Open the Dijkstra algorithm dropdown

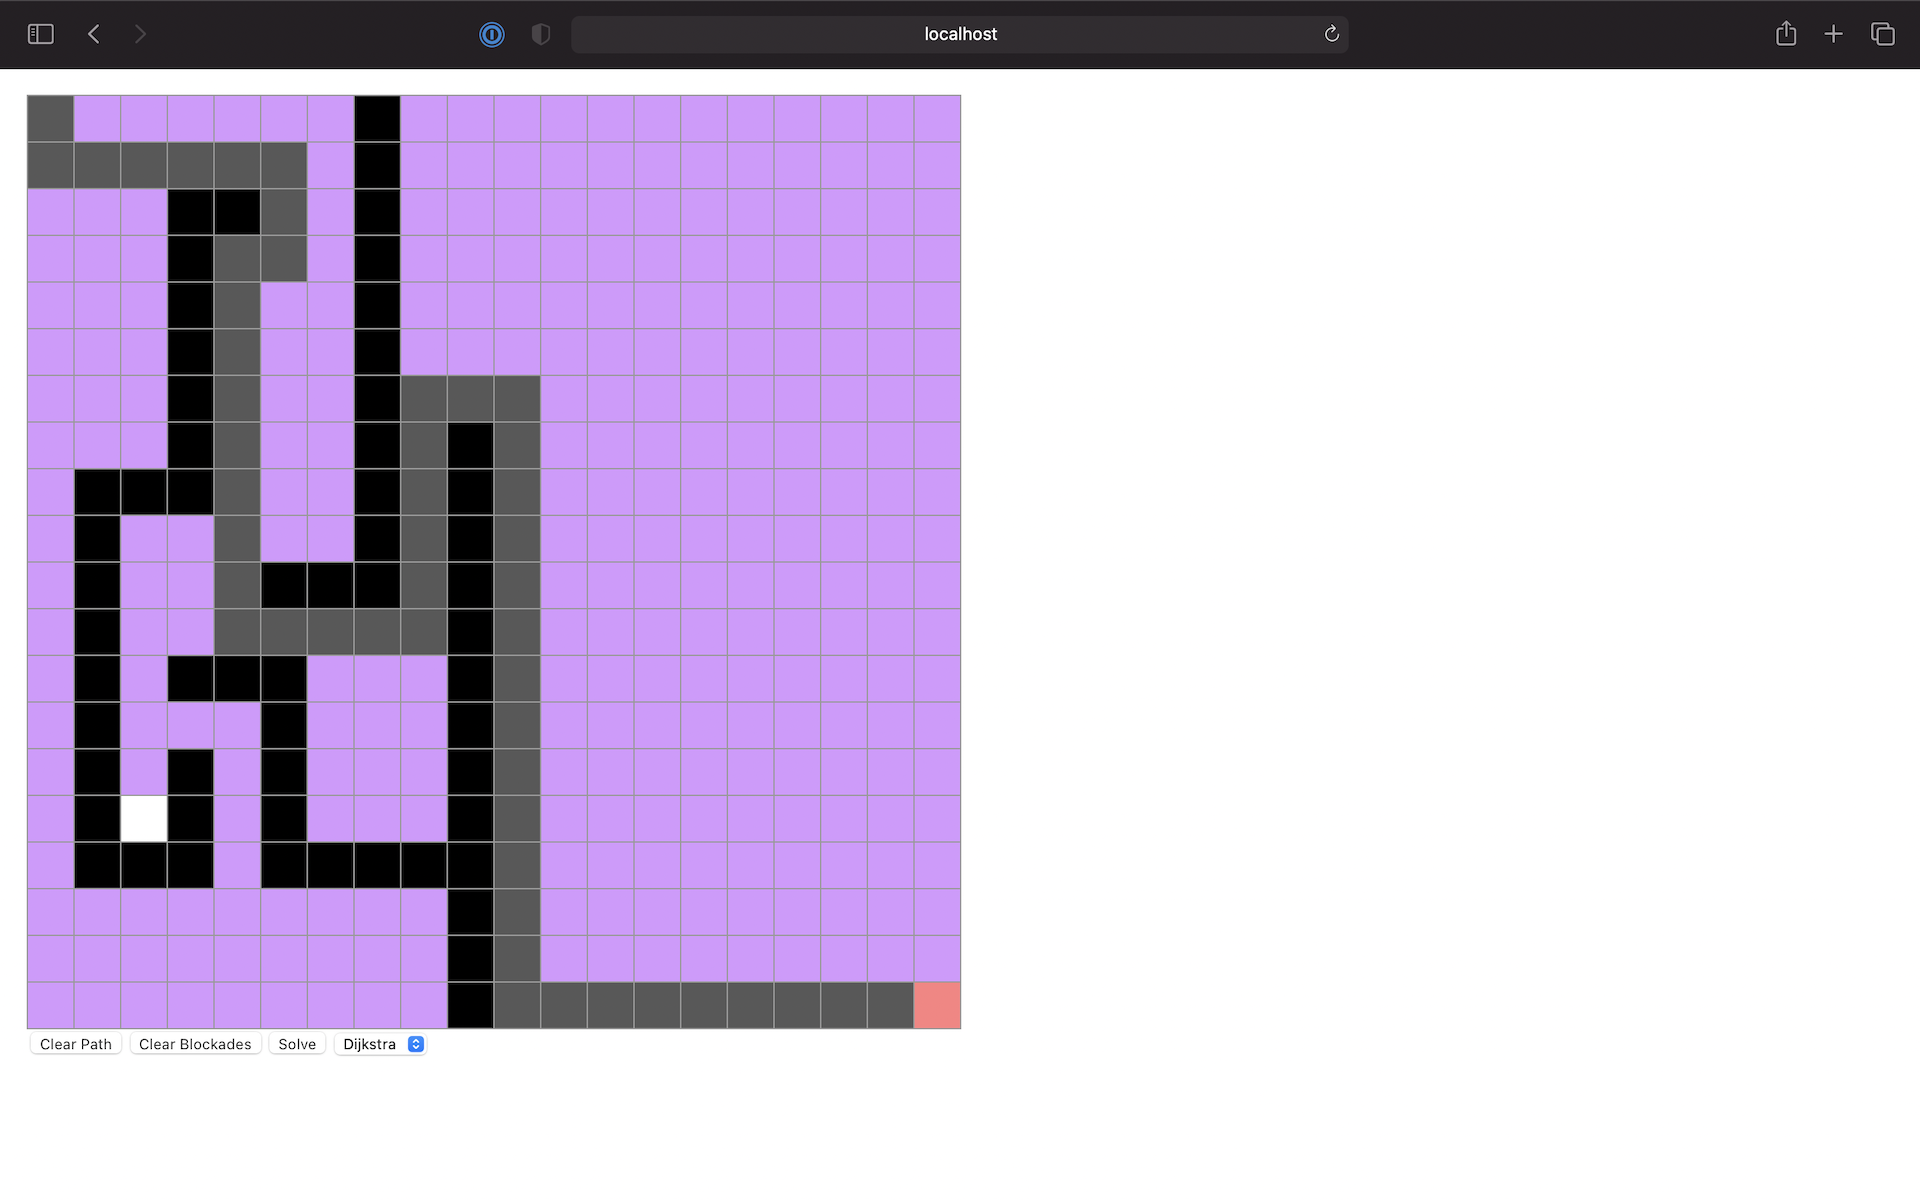[x=380, y=1043]
